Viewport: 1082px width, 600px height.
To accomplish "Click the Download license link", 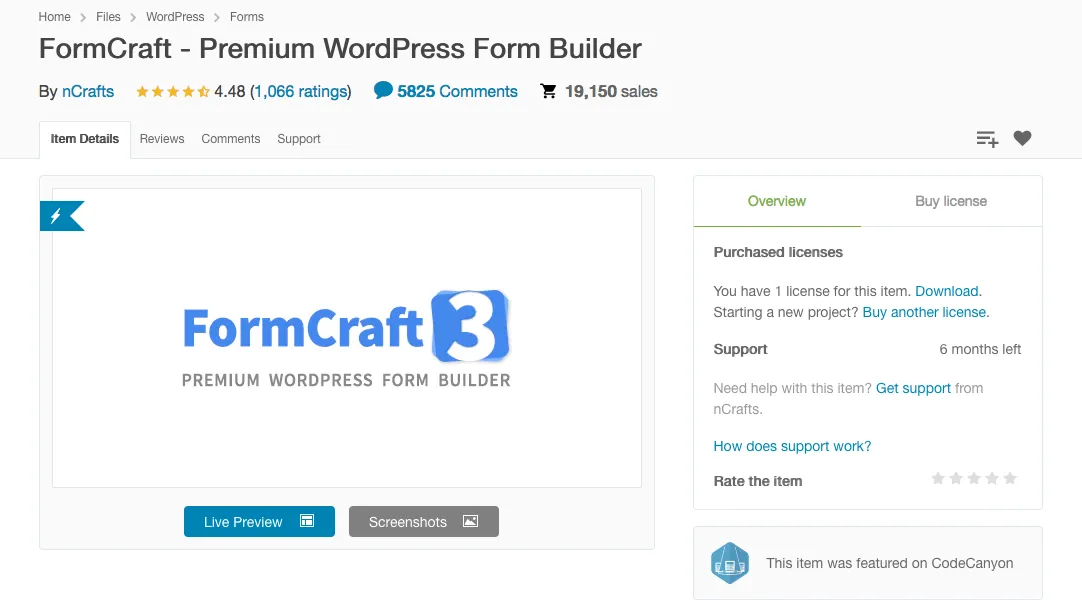I will tap(947, 291).
